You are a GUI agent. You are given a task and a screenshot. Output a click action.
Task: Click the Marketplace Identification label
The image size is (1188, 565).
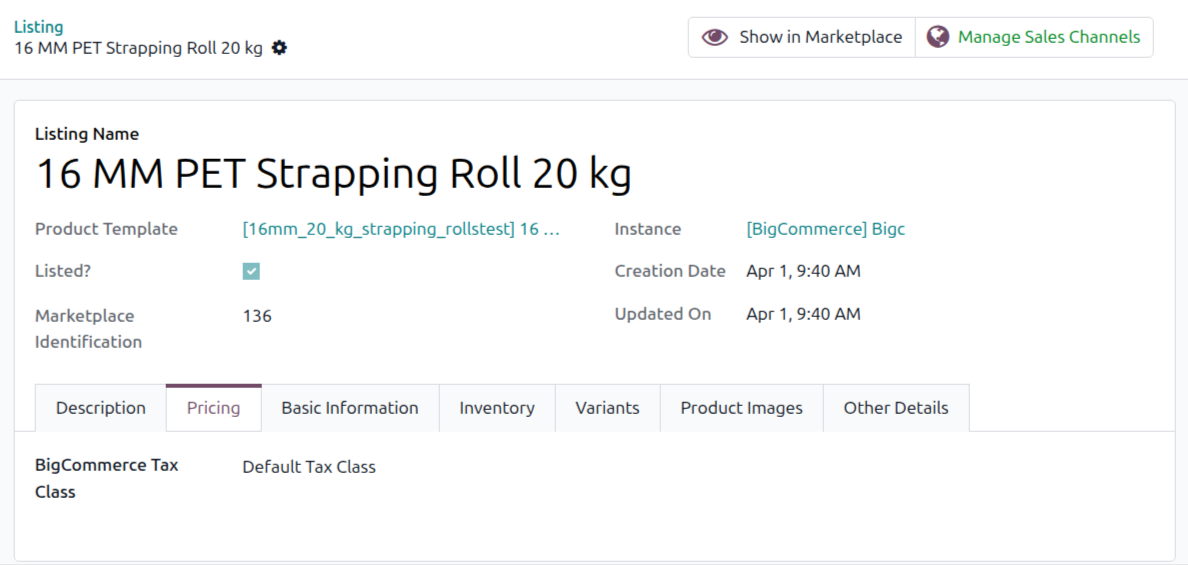(89, 329)
